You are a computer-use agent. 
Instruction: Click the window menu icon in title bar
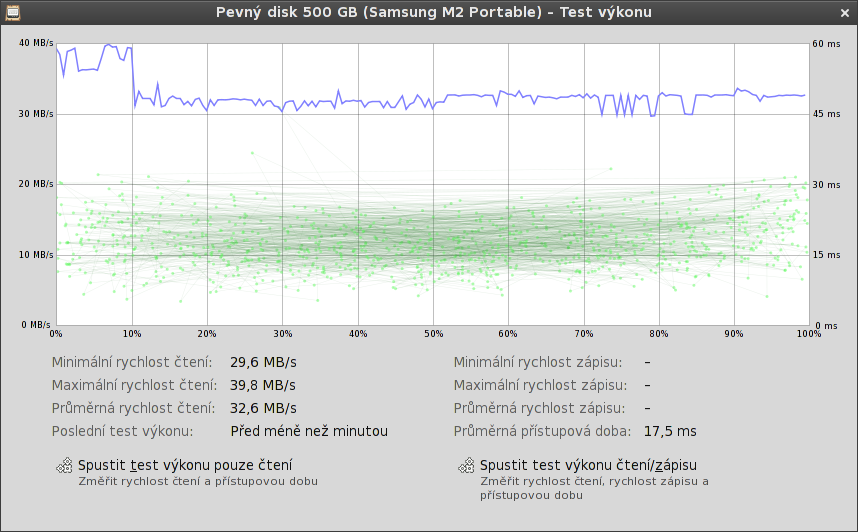(x=12, y=12)
